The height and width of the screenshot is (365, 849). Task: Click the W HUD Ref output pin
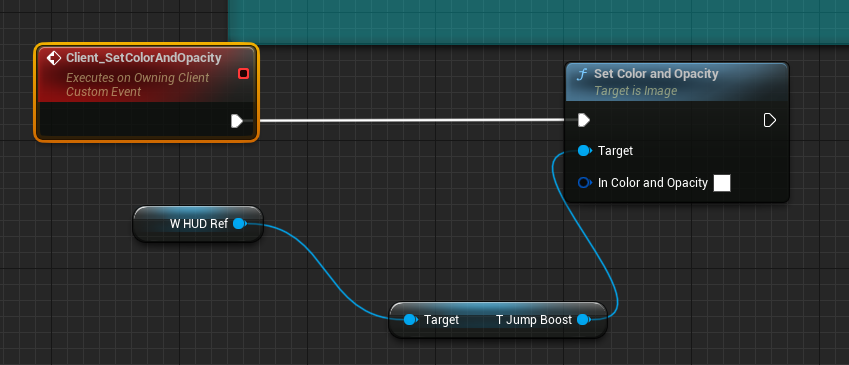pos(239,224)
